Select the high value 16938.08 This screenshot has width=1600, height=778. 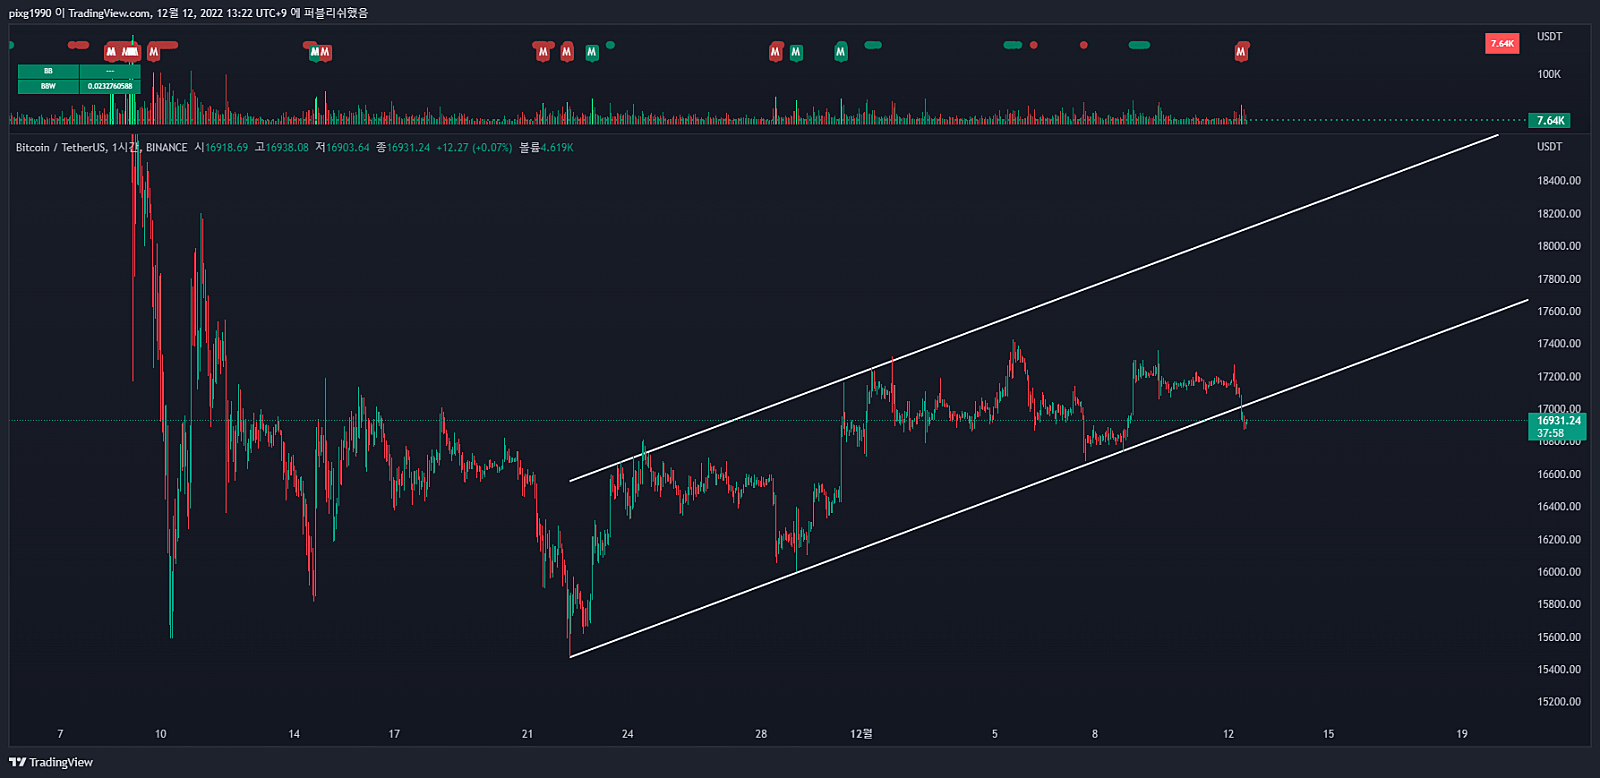287,147
